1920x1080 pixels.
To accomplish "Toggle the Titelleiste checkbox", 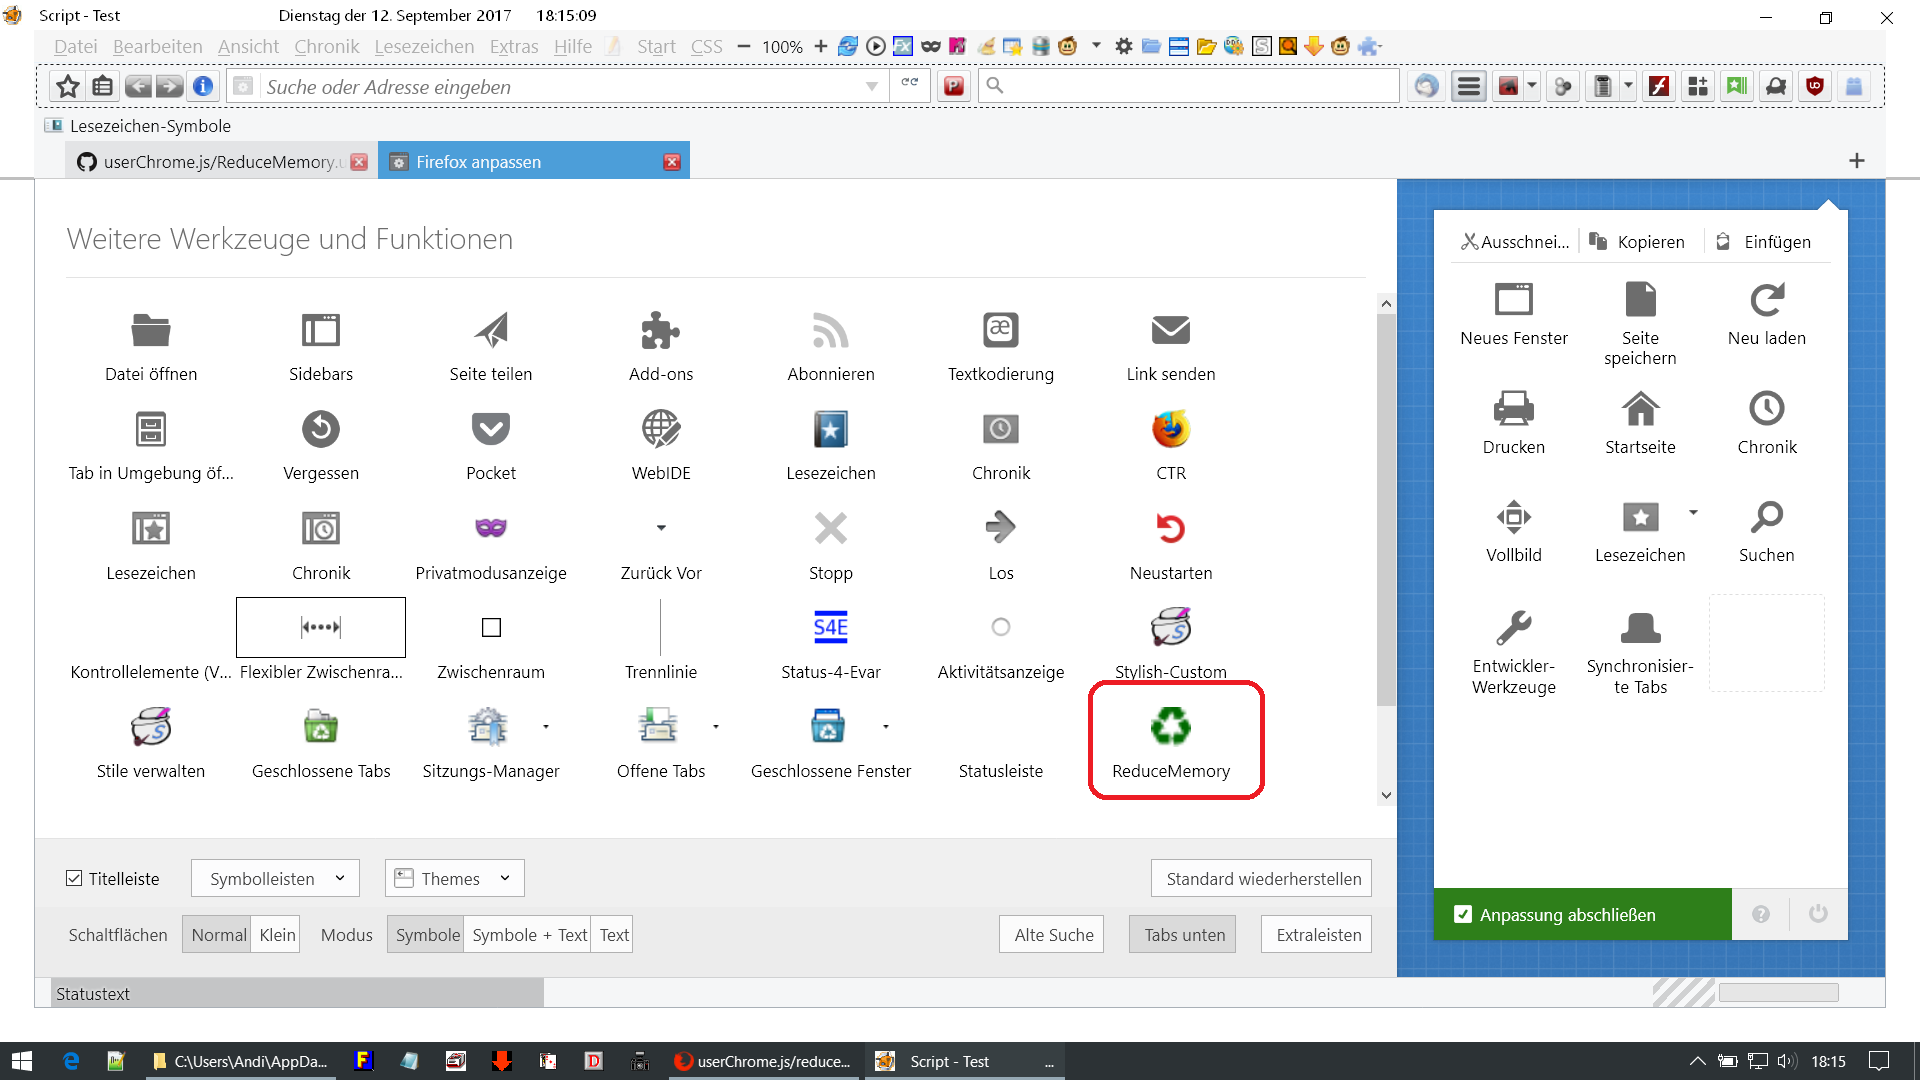I will tap(74, 878).
